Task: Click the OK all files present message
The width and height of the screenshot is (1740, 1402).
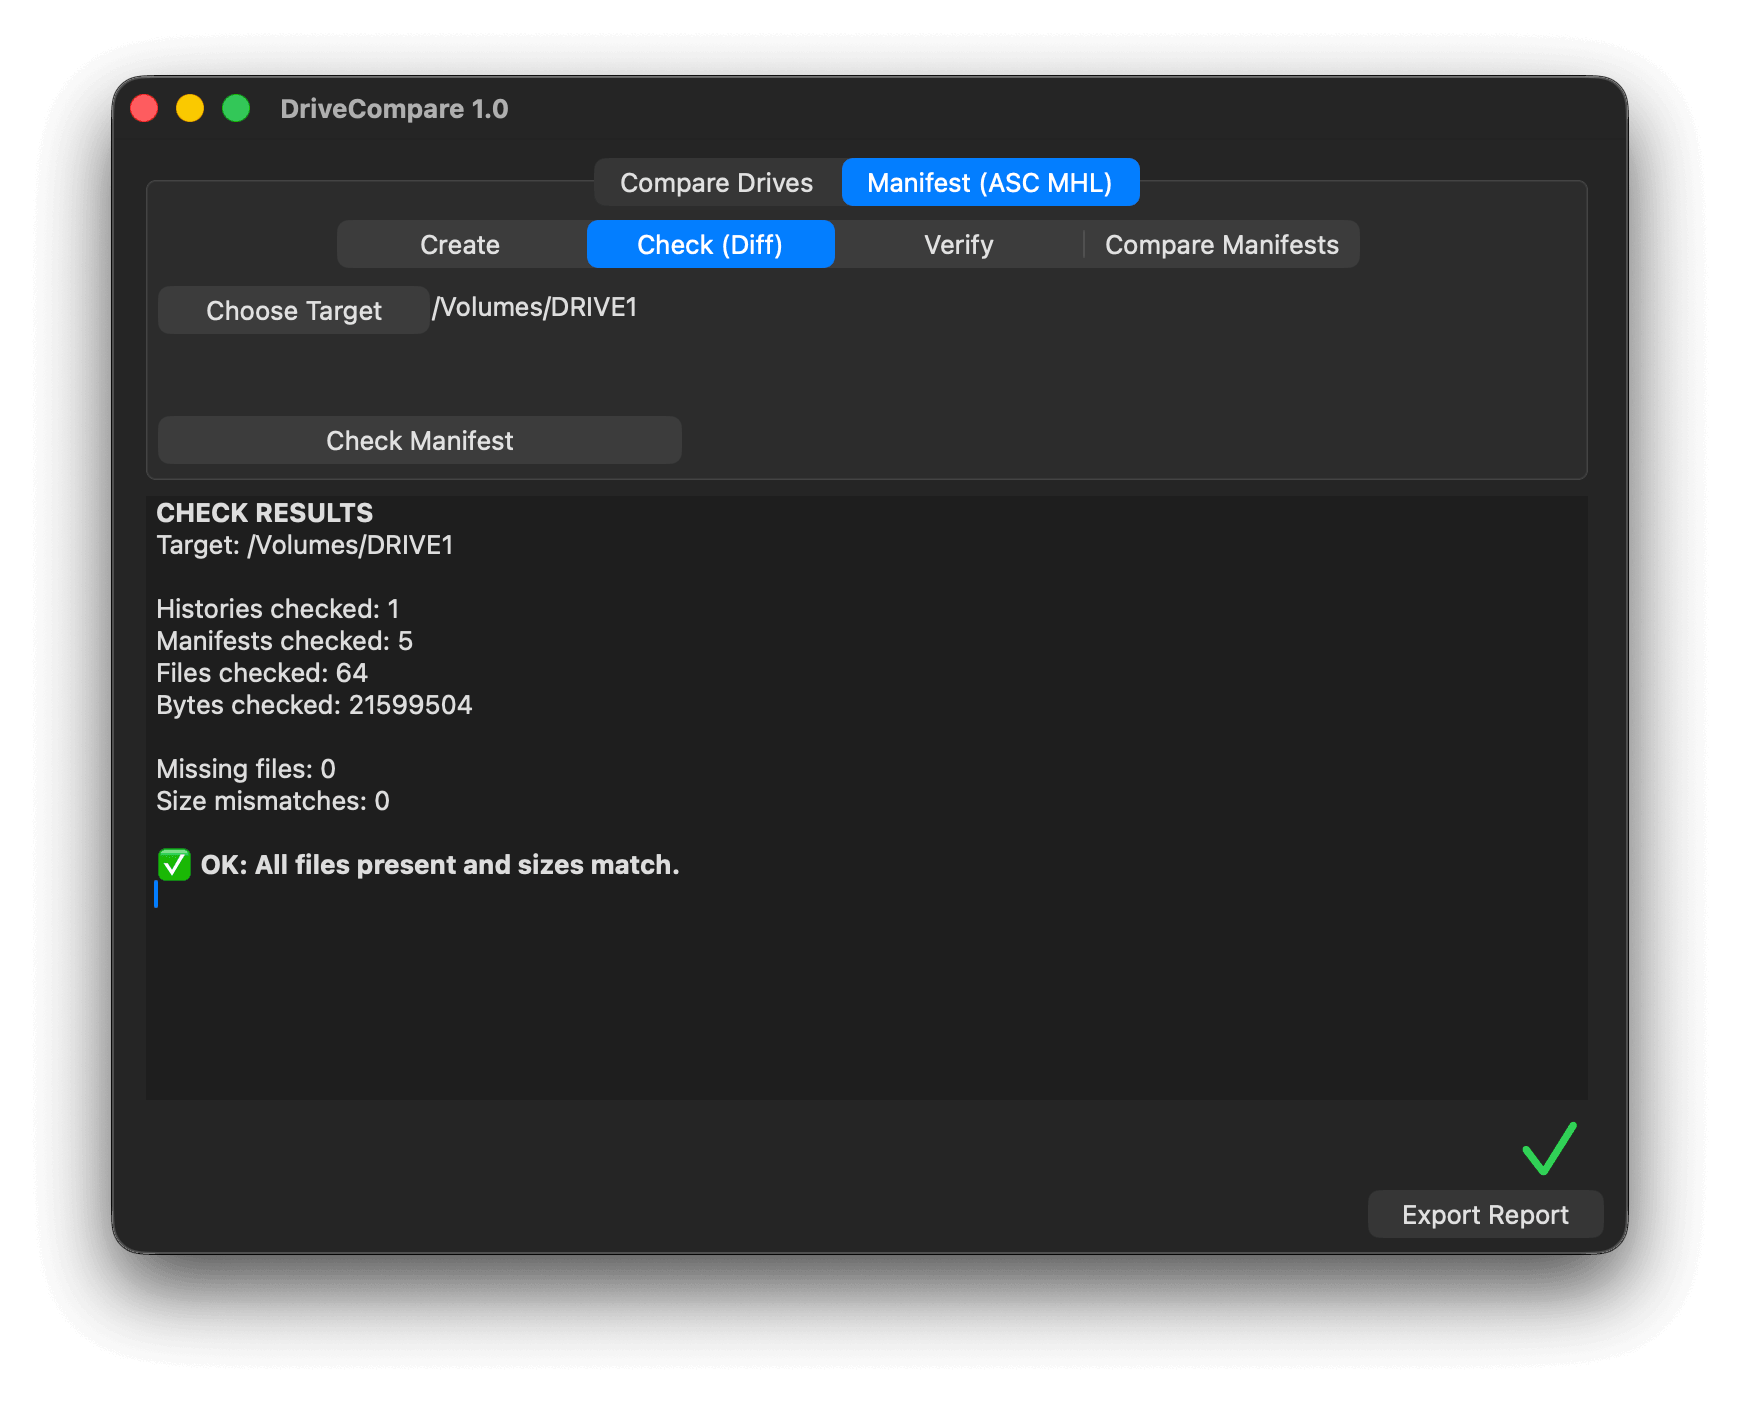Action: [x=440, y=865]
